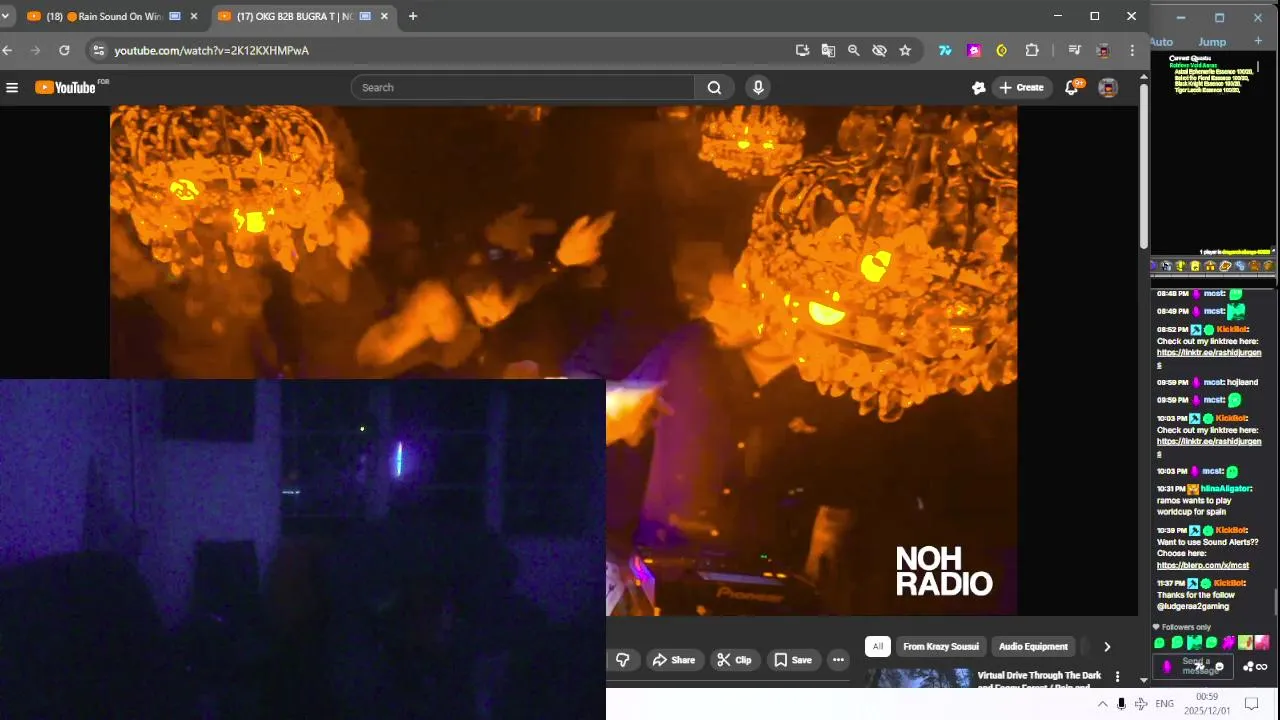Open the Chrome profile avatar

click(x=1103, y=50)
